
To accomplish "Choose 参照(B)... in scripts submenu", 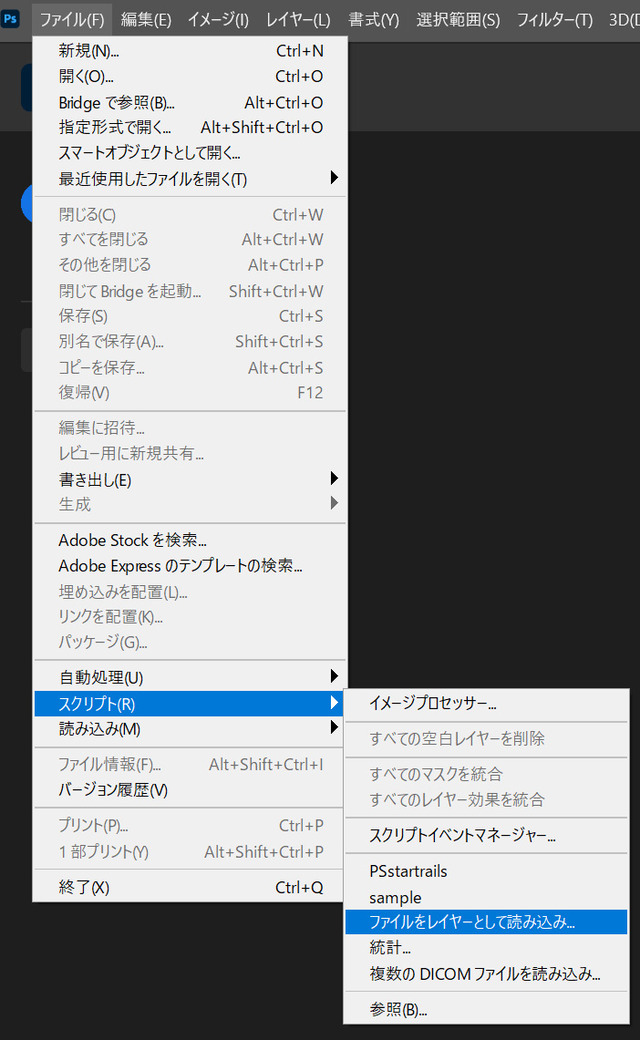I will pos(486,1009).
